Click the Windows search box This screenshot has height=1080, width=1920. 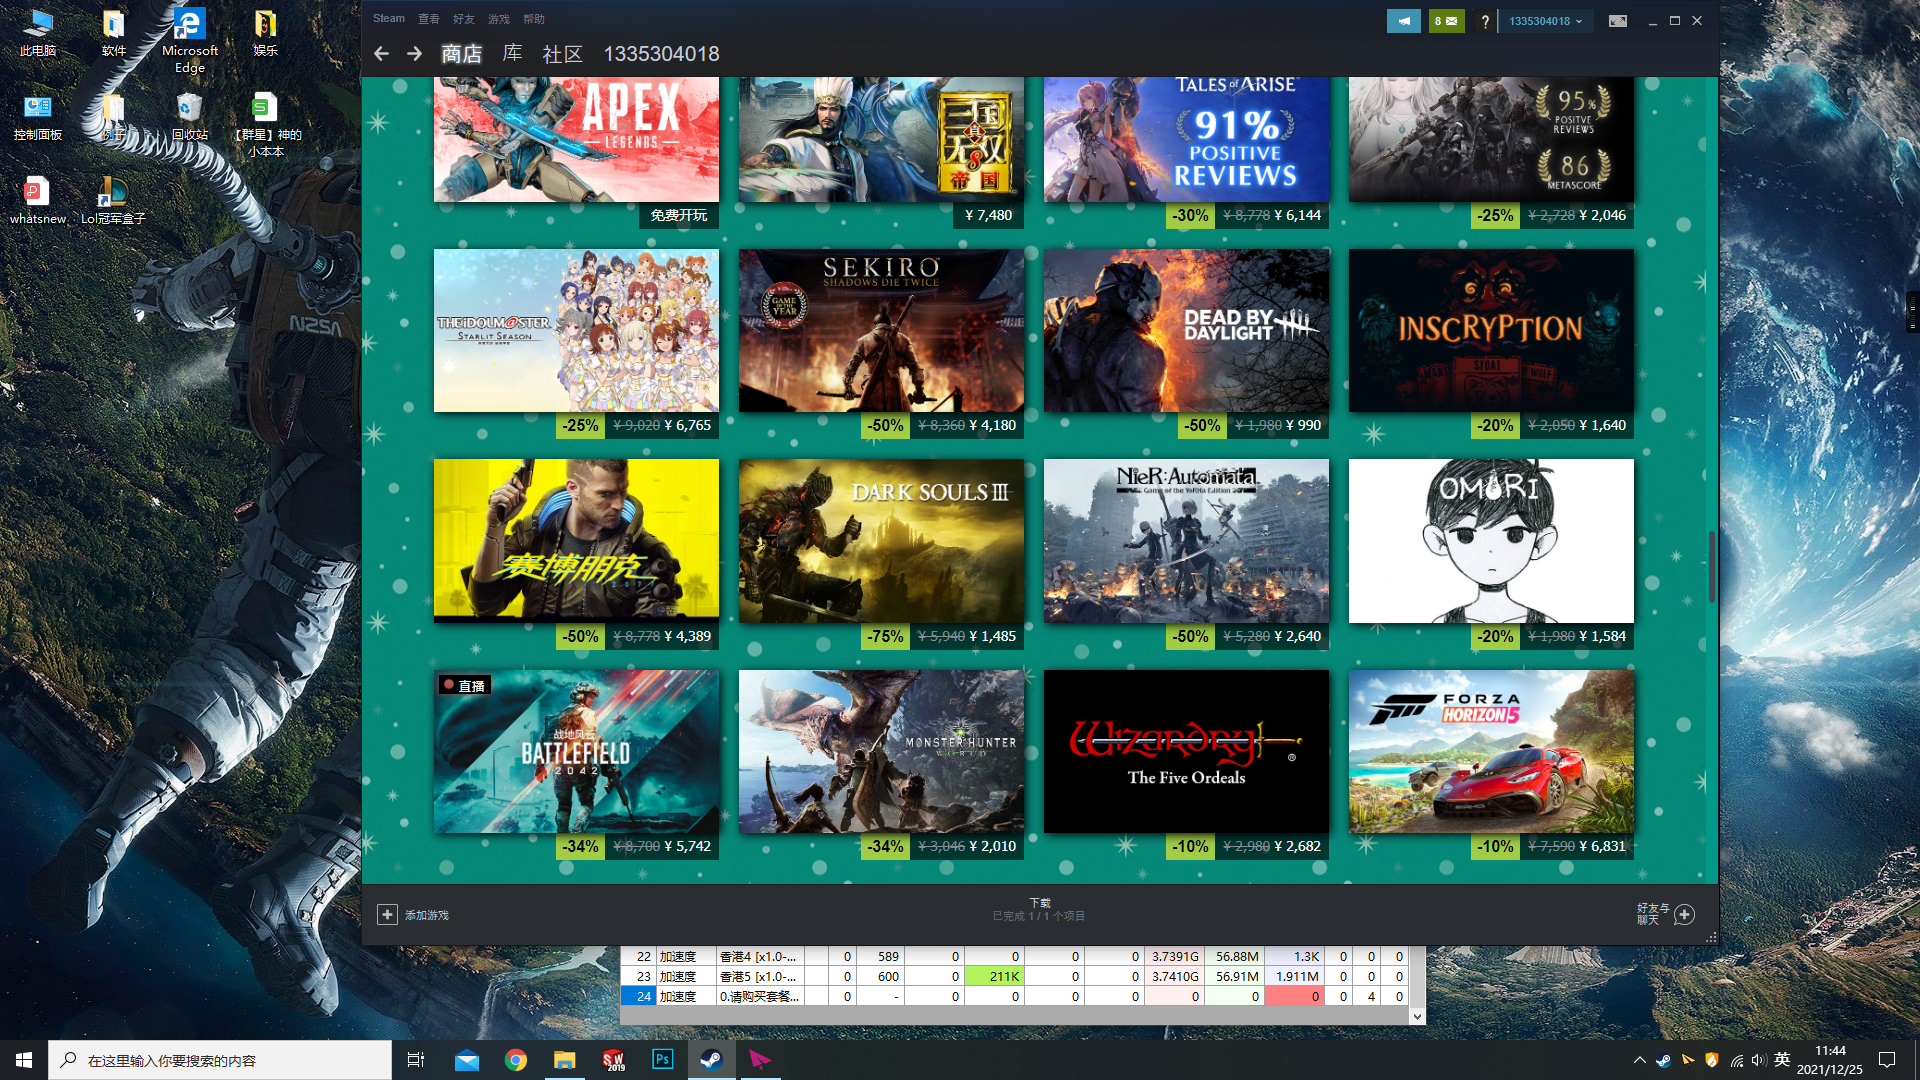tap(220, 1060)
